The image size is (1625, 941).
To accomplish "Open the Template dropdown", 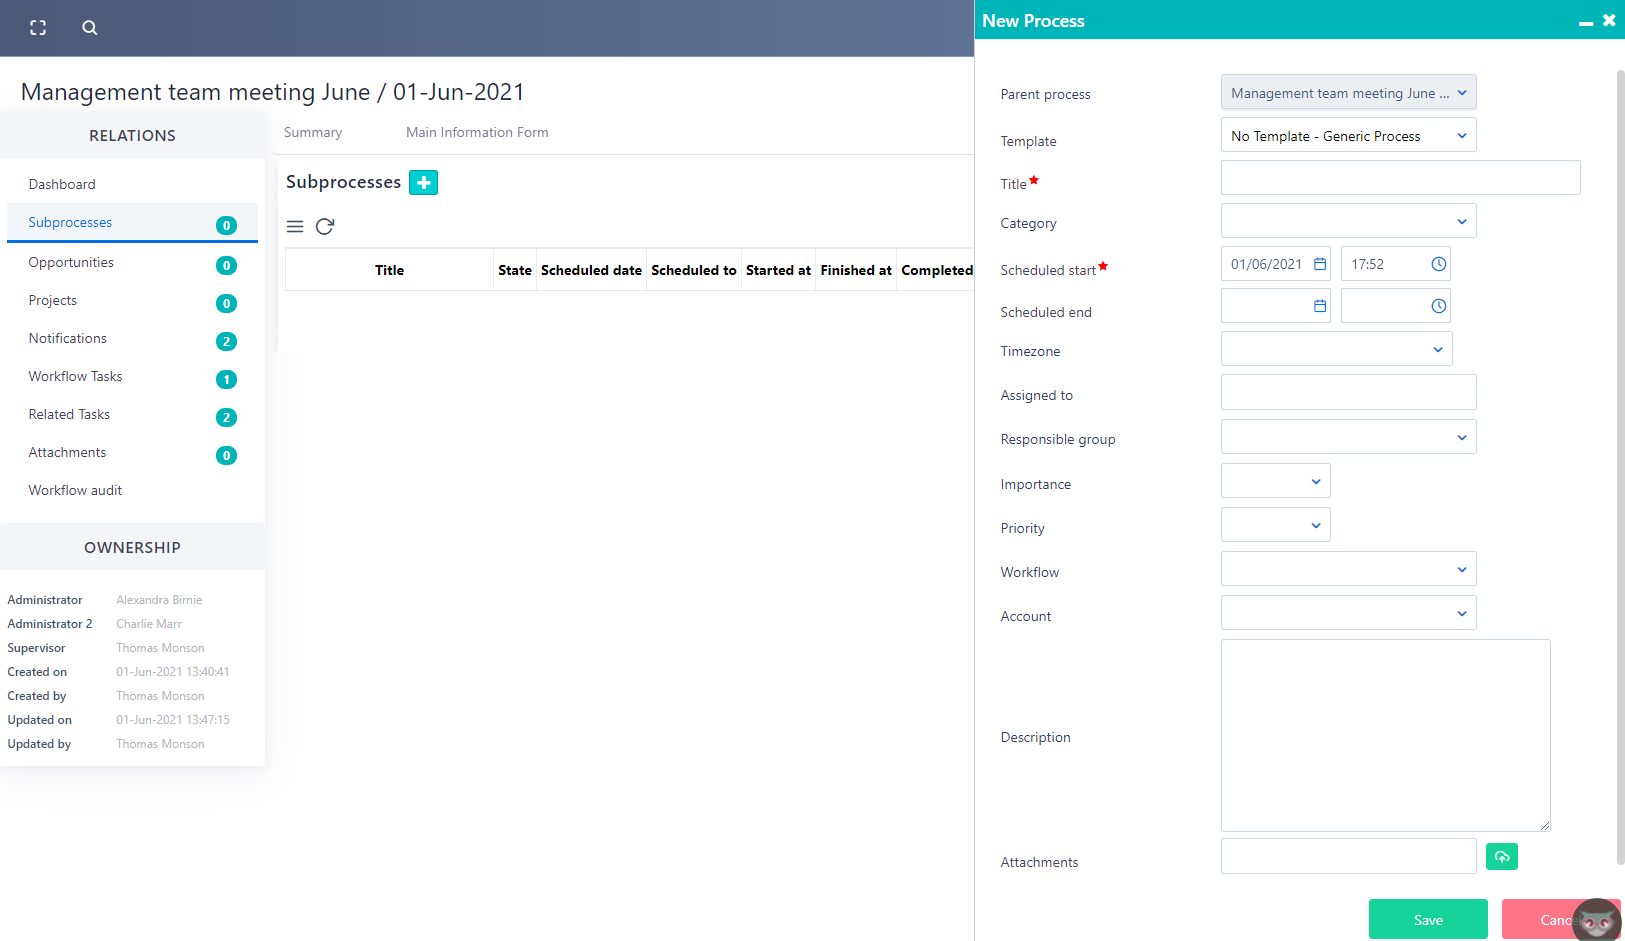I will pos(1349,136).
